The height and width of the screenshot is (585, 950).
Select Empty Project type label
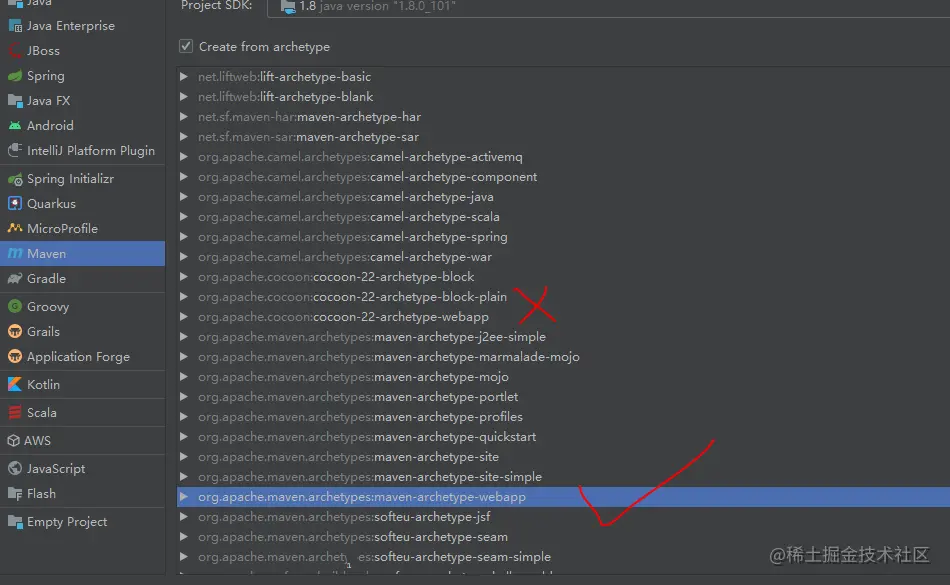pos(67,521)
